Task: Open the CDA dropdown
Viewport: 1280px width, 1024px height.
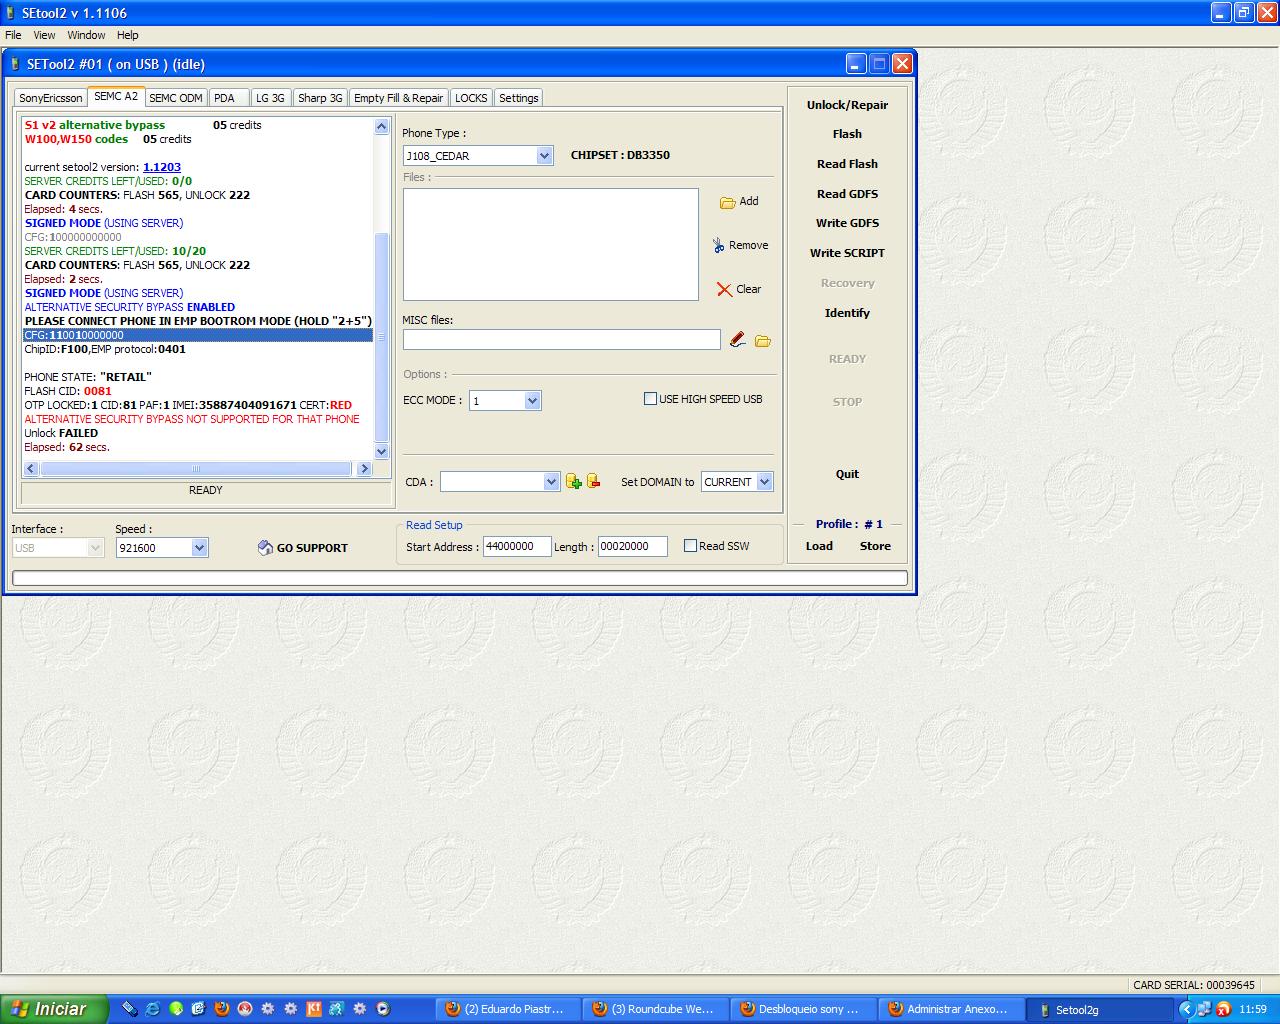Action: click(x=551, y=482)
